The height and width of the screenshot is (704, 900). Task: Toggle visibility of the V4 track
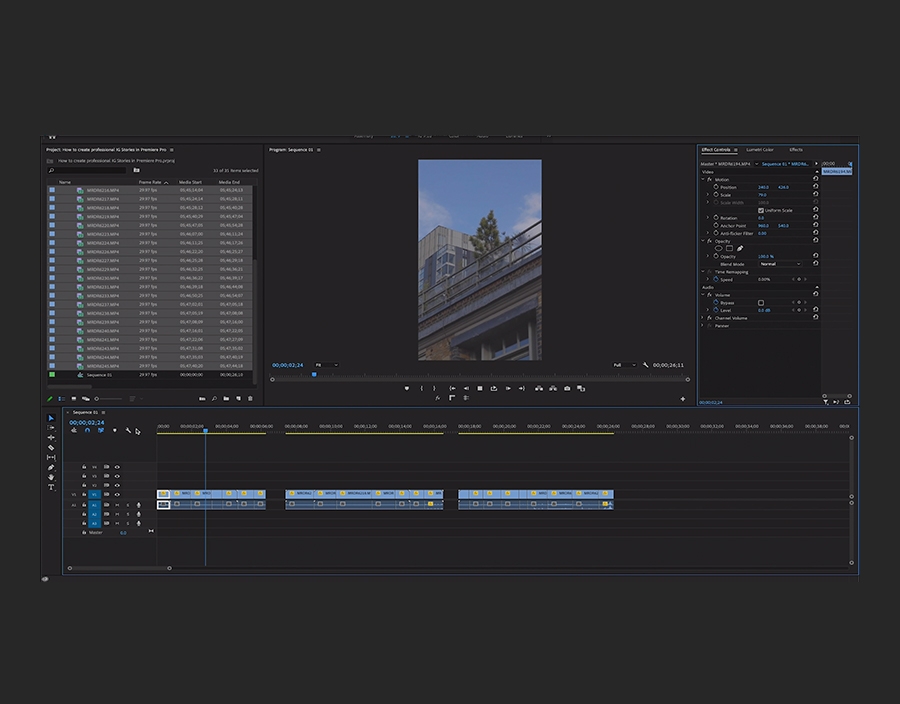click(117, 467)
